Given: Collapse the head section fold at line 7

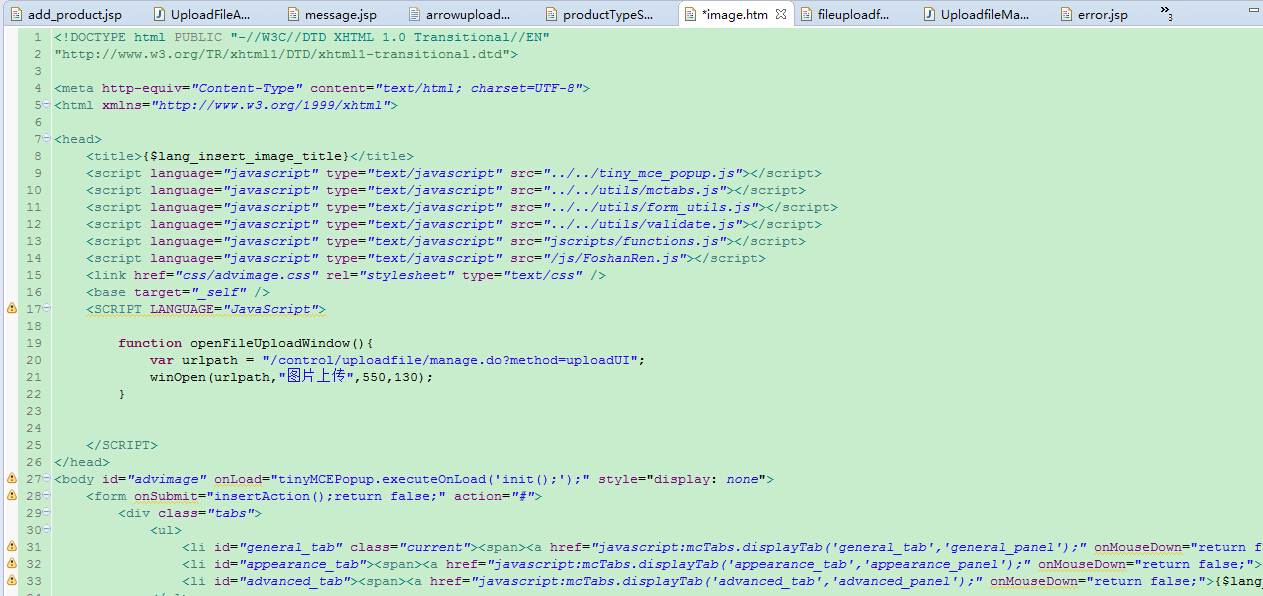Looking at the screenshot, I should point(46,139).
